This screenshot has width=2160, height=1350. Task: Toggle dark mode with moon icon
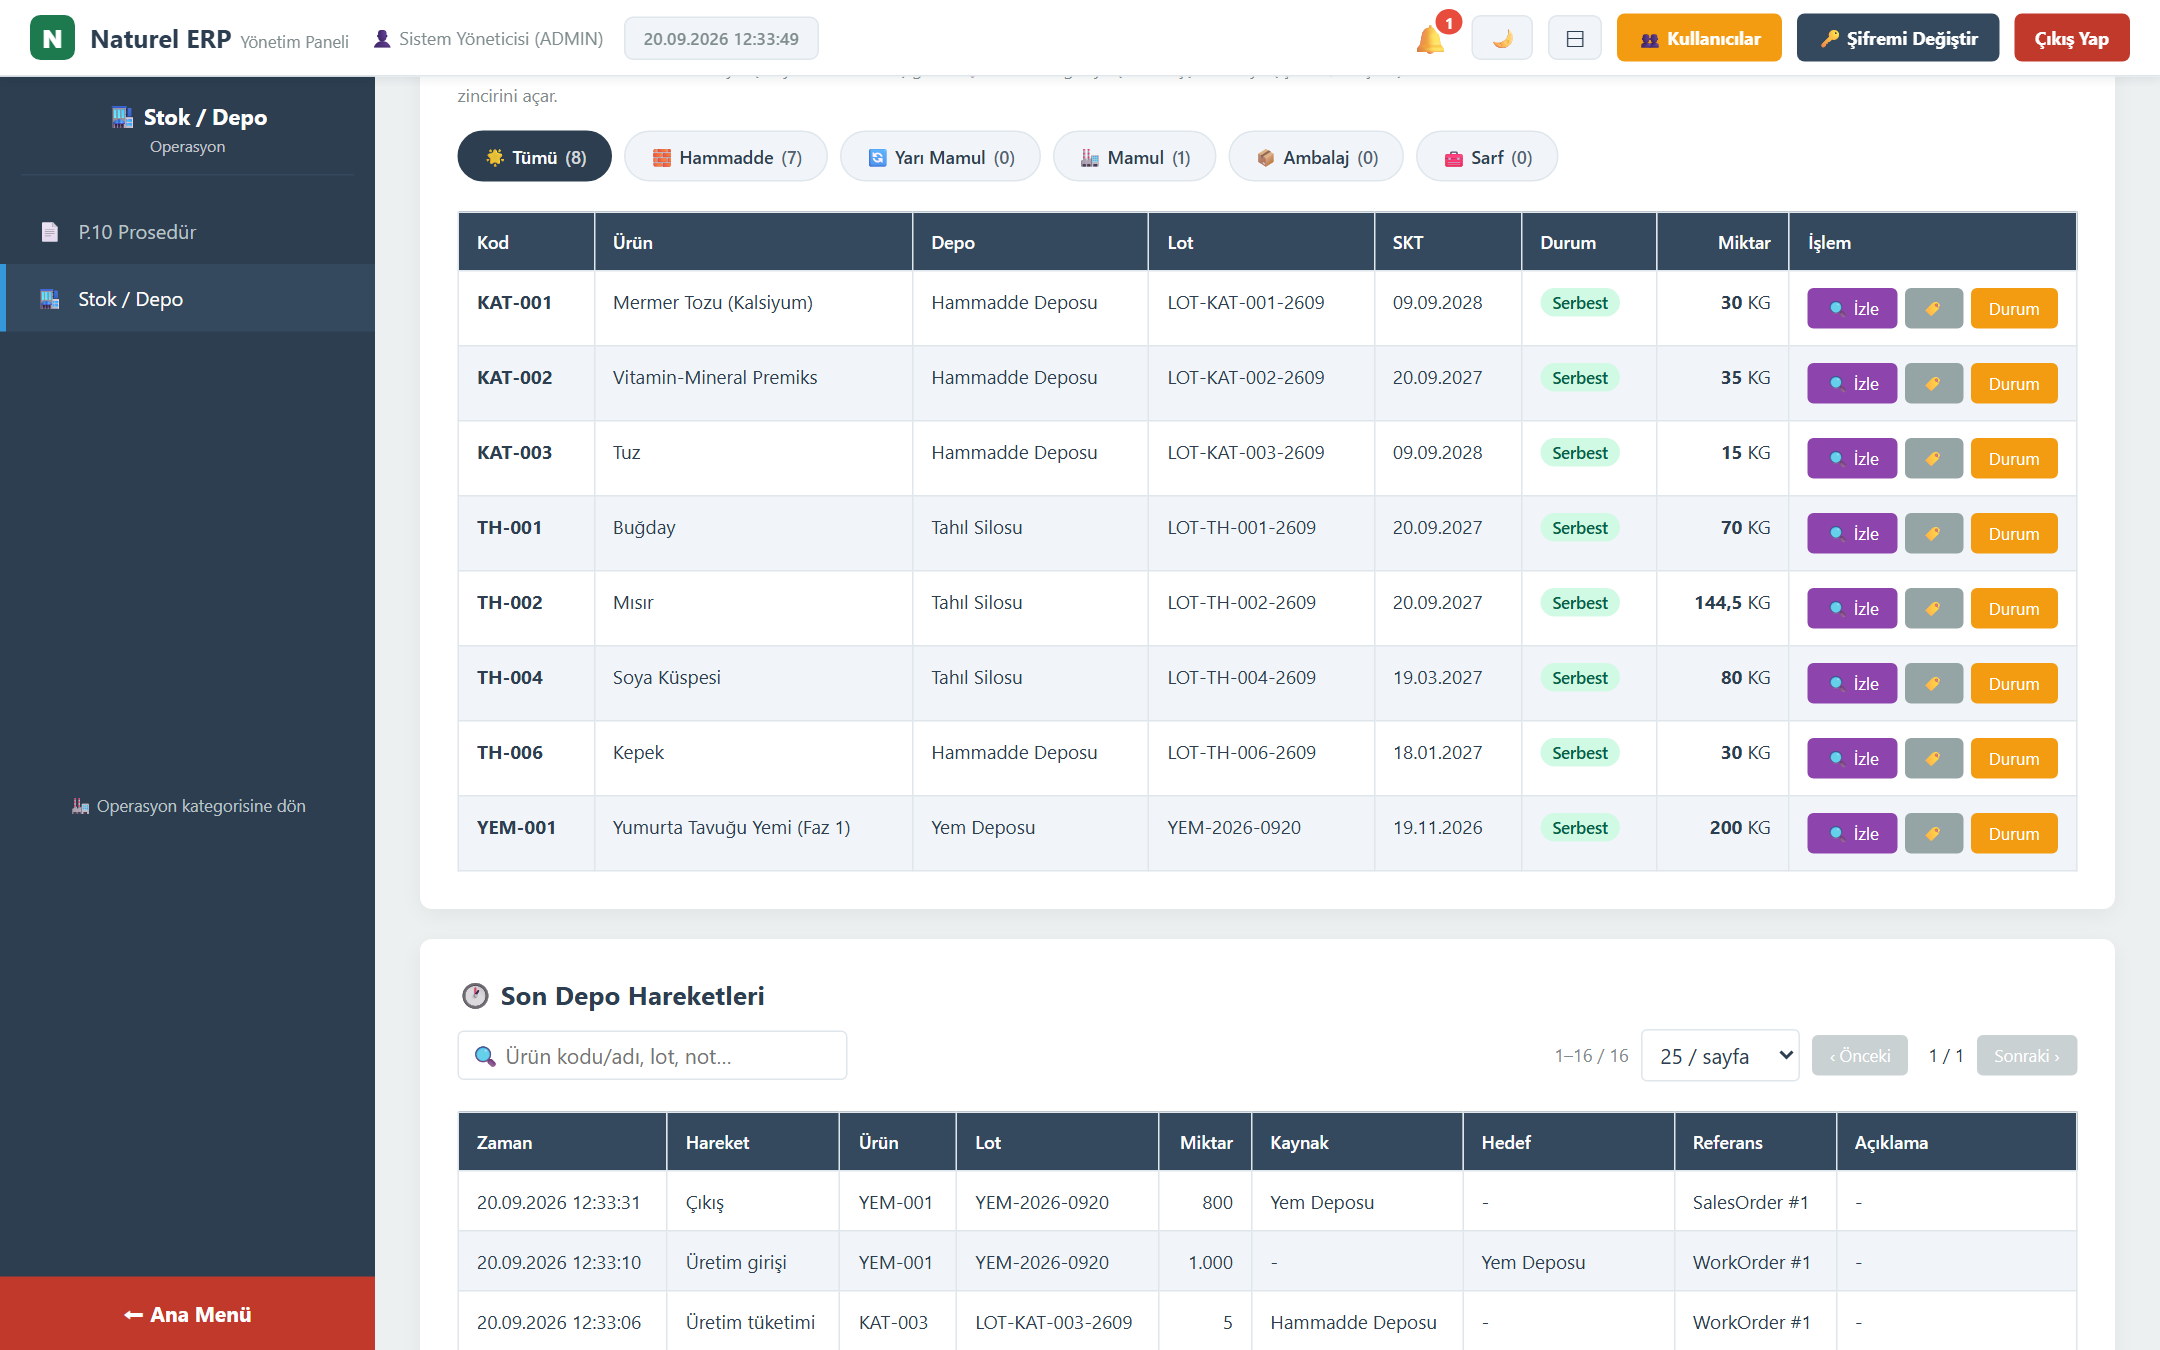point(1502,39)
